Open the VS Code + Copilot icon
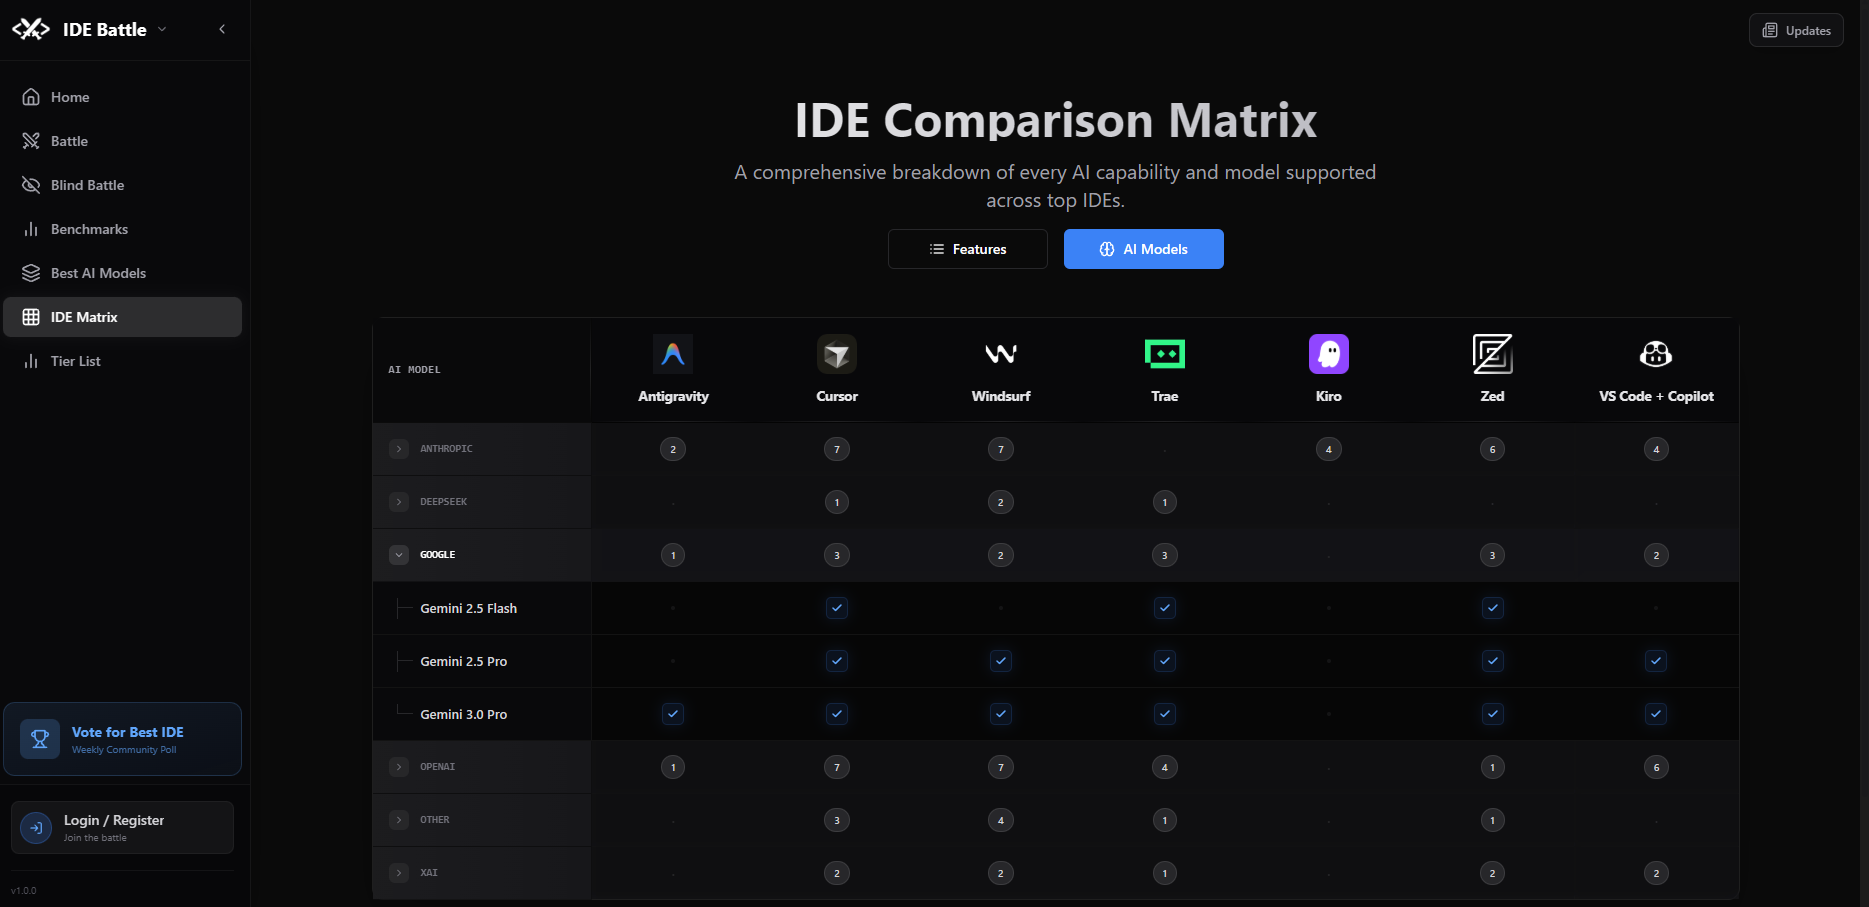 coord(1656,353)
